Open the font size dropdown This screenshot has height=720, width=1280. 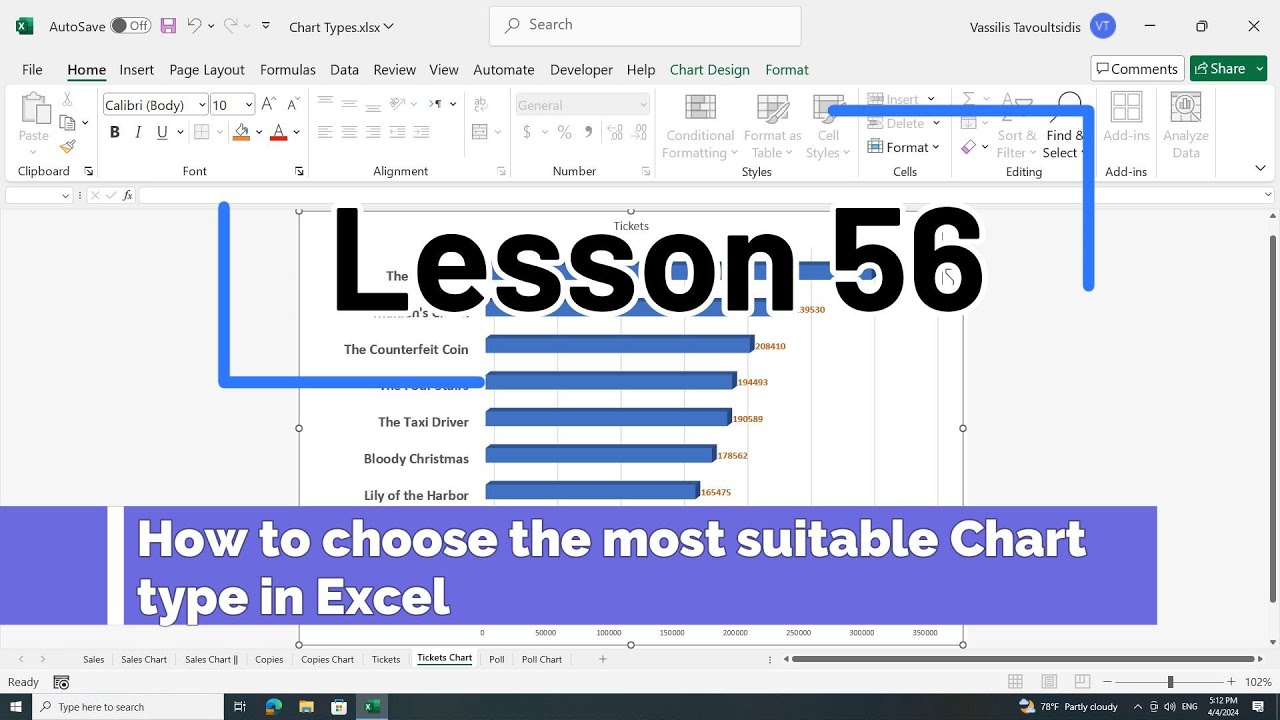point(248,105)
